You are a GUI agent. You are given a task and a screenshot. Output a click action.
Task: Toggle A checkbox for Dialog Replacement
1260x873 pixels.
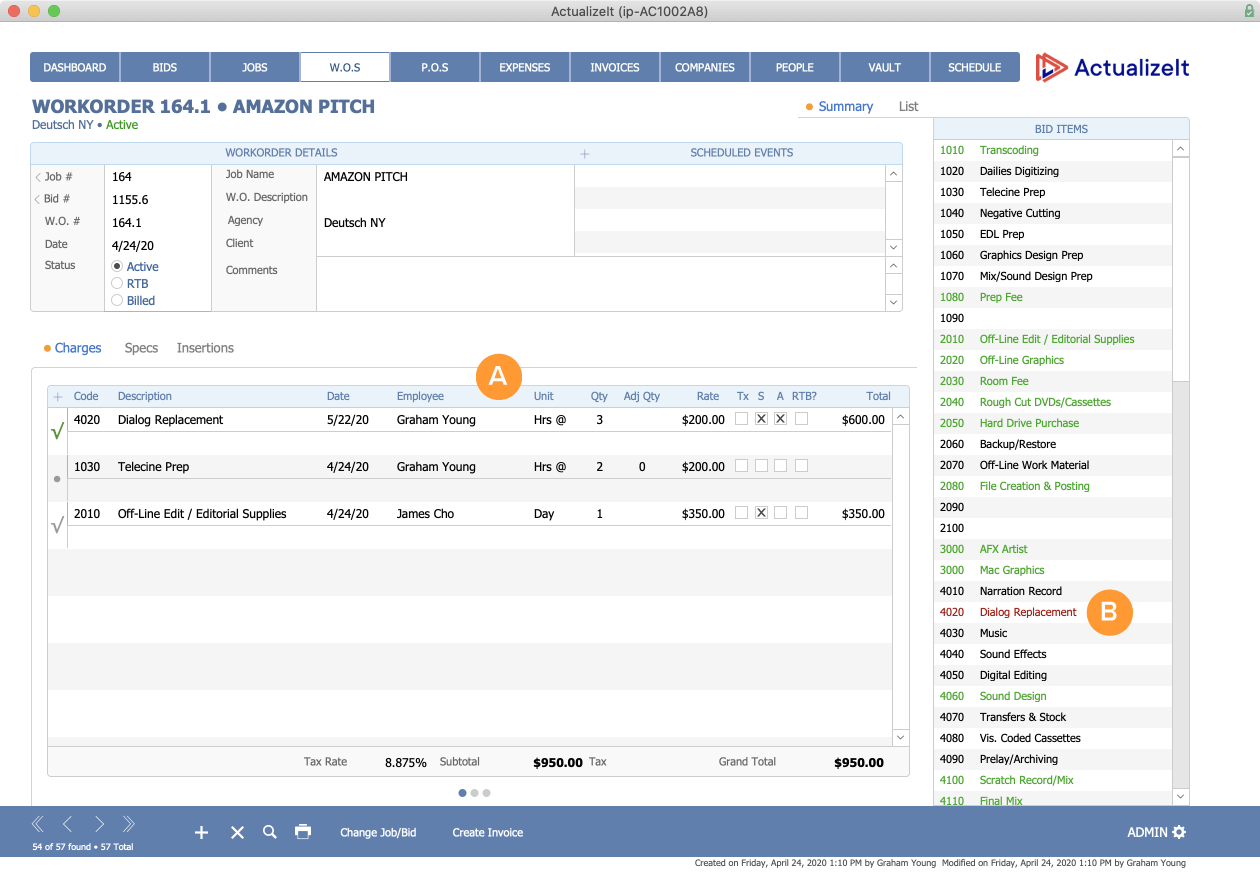[781, 419]
